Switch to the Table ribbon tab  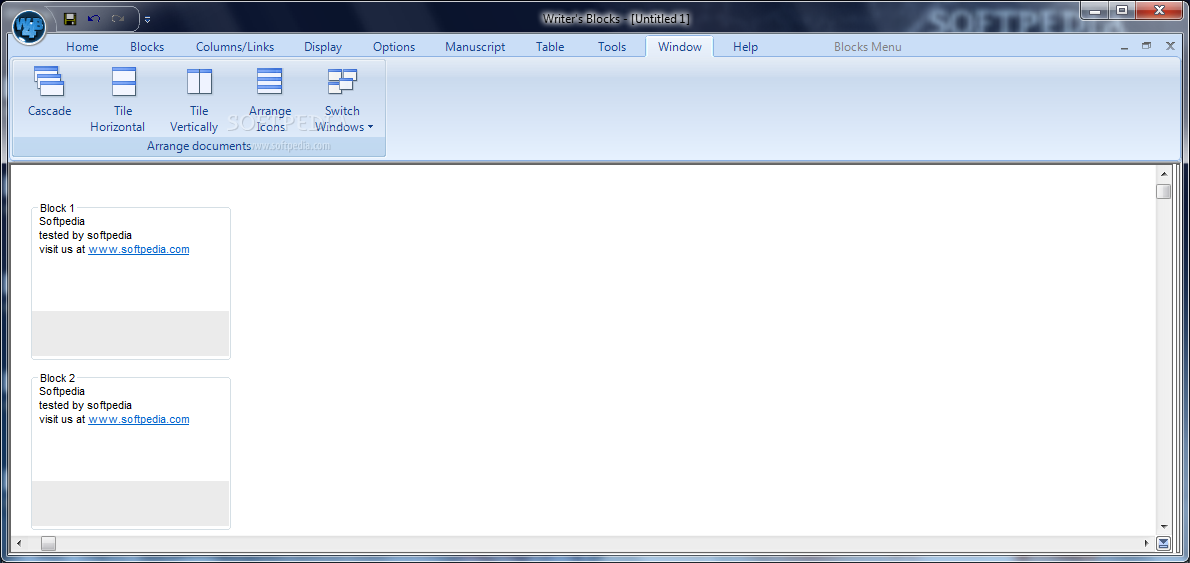[x=550, y=47]
